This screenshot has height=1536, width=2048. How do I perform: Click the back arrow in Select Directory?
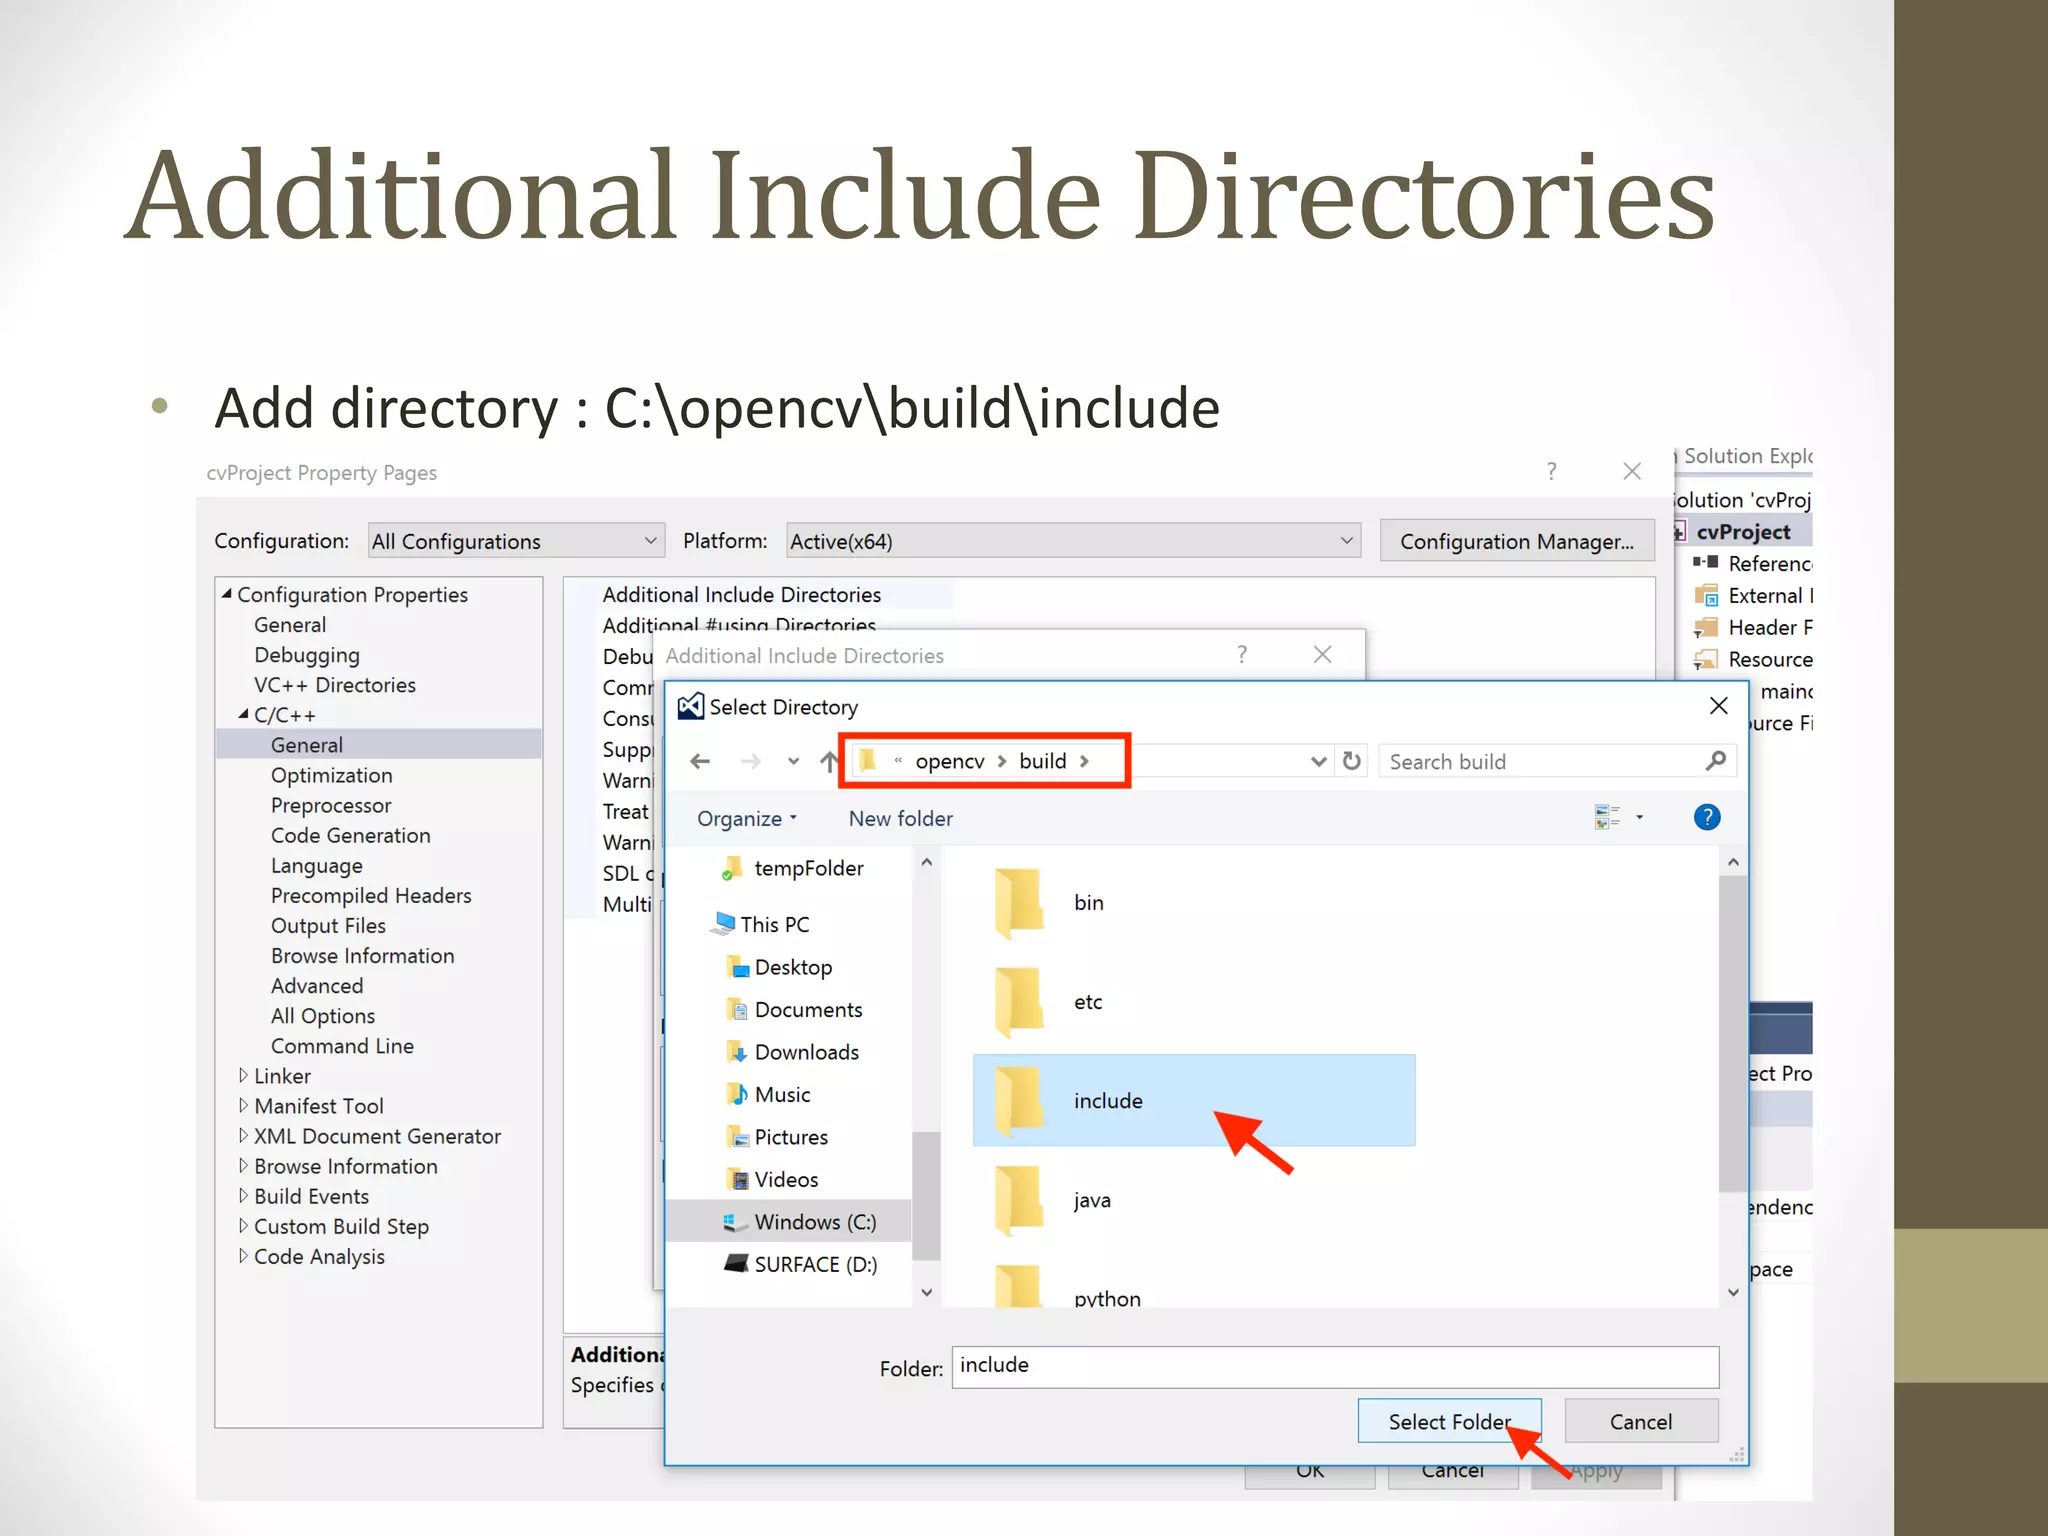700,761
